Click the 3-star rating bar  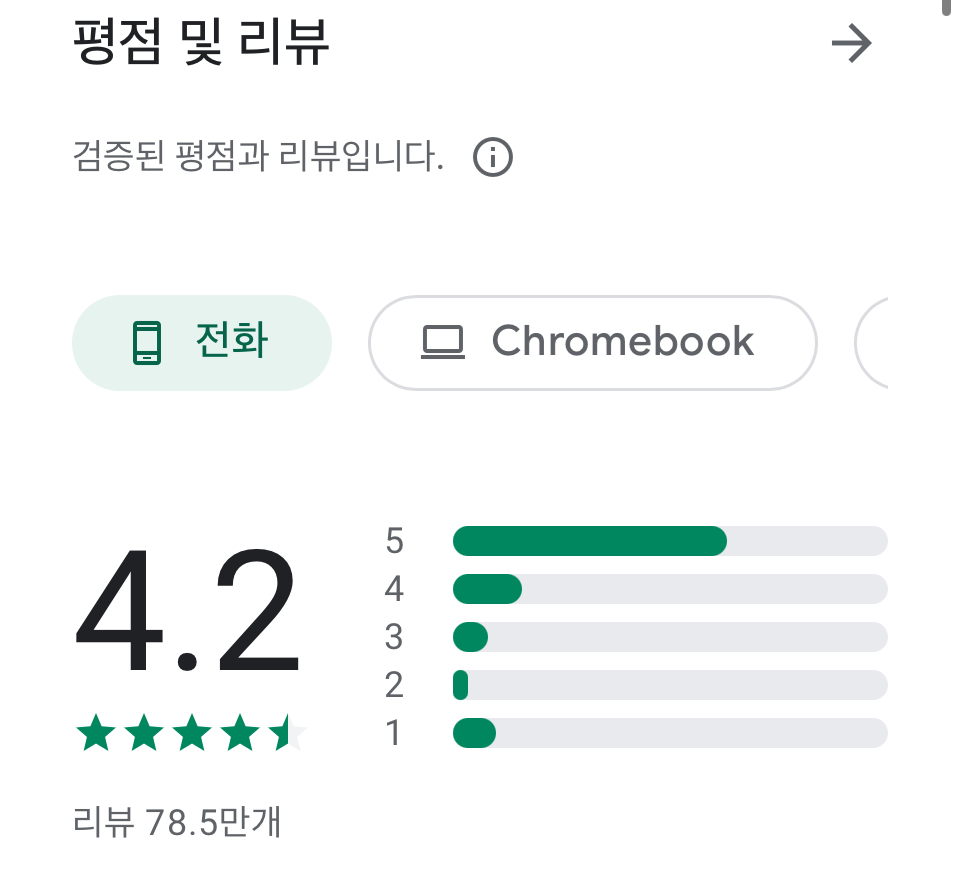(x=670, y=637)
